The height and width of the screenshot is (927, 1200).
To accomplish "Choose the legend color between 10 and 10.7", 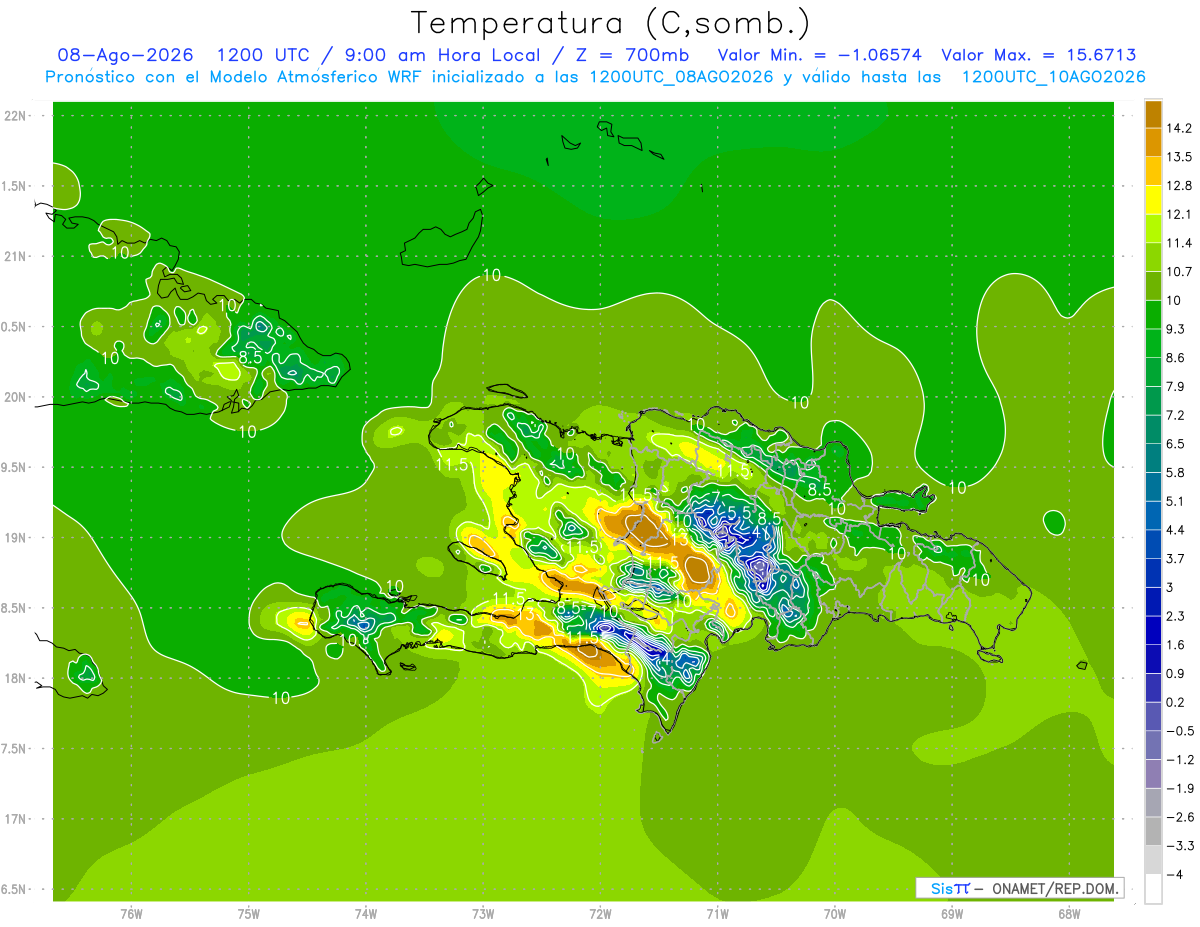I will (x=1153, y=286).
